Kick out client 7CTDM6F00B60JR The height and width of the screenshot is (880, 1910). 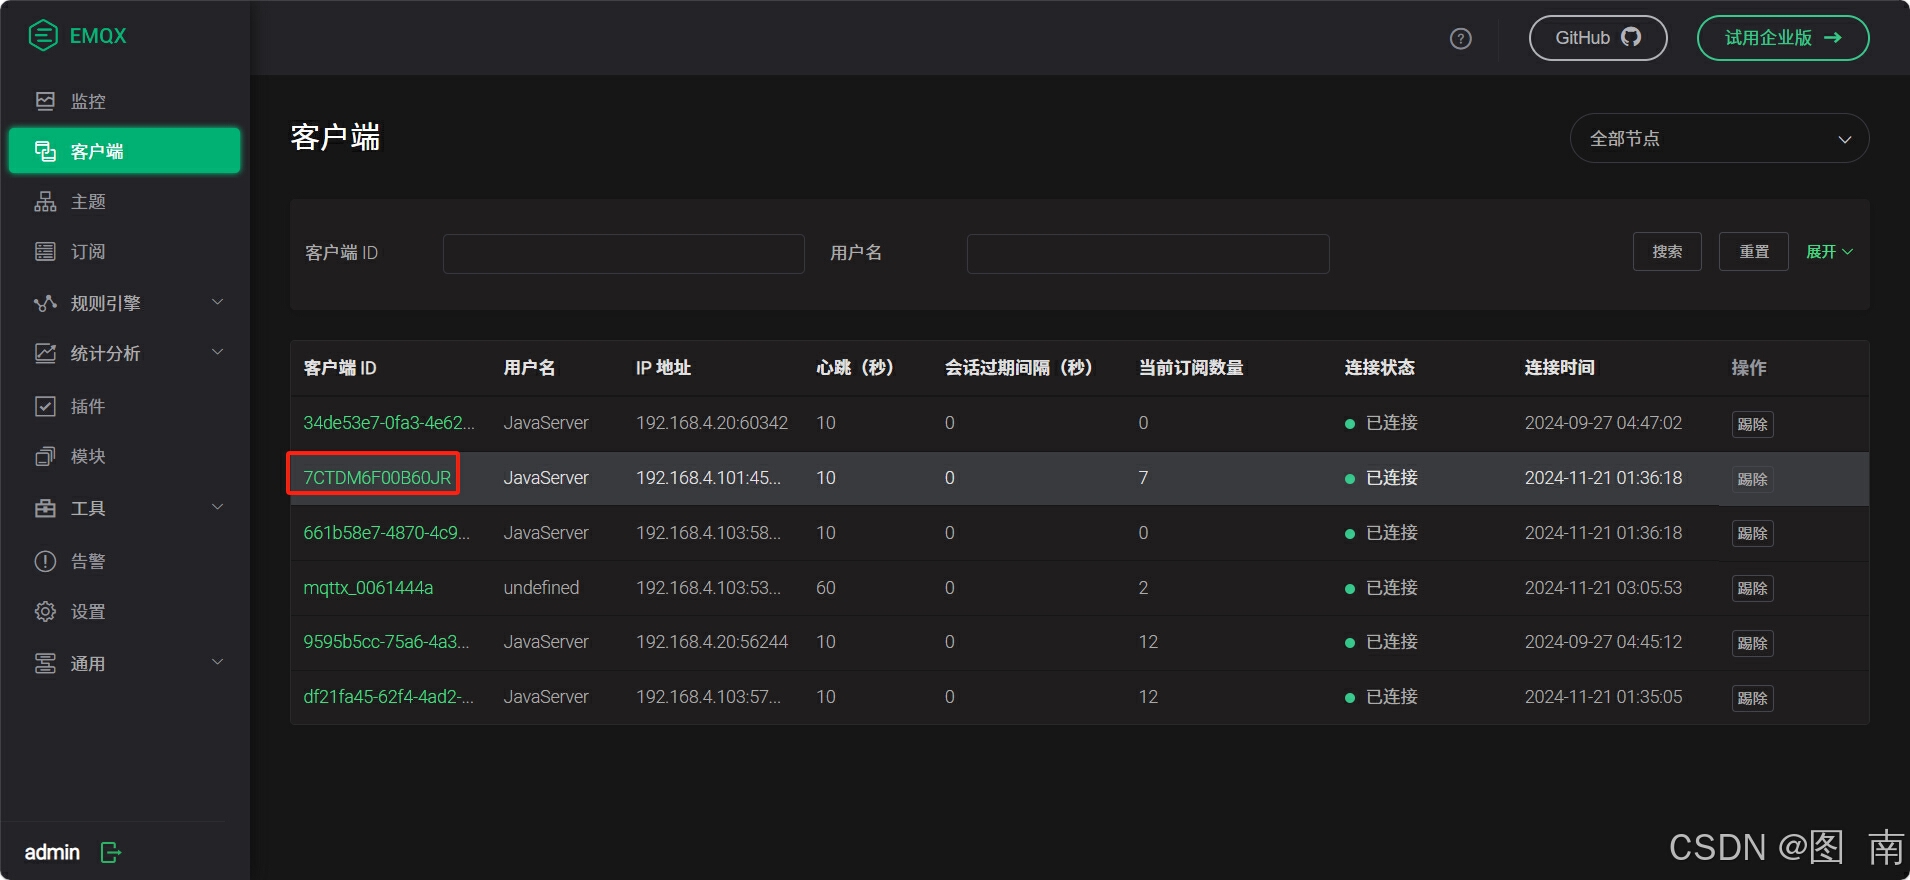tap(1752, 479)
